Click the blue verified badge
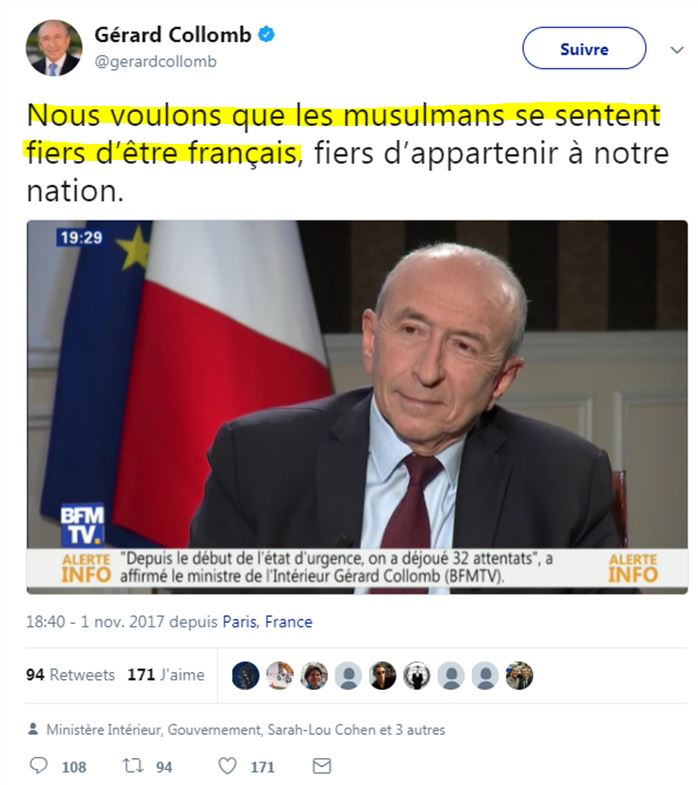Image resolution: width=698 pixels, height=785 pixels. coord(266,35)
